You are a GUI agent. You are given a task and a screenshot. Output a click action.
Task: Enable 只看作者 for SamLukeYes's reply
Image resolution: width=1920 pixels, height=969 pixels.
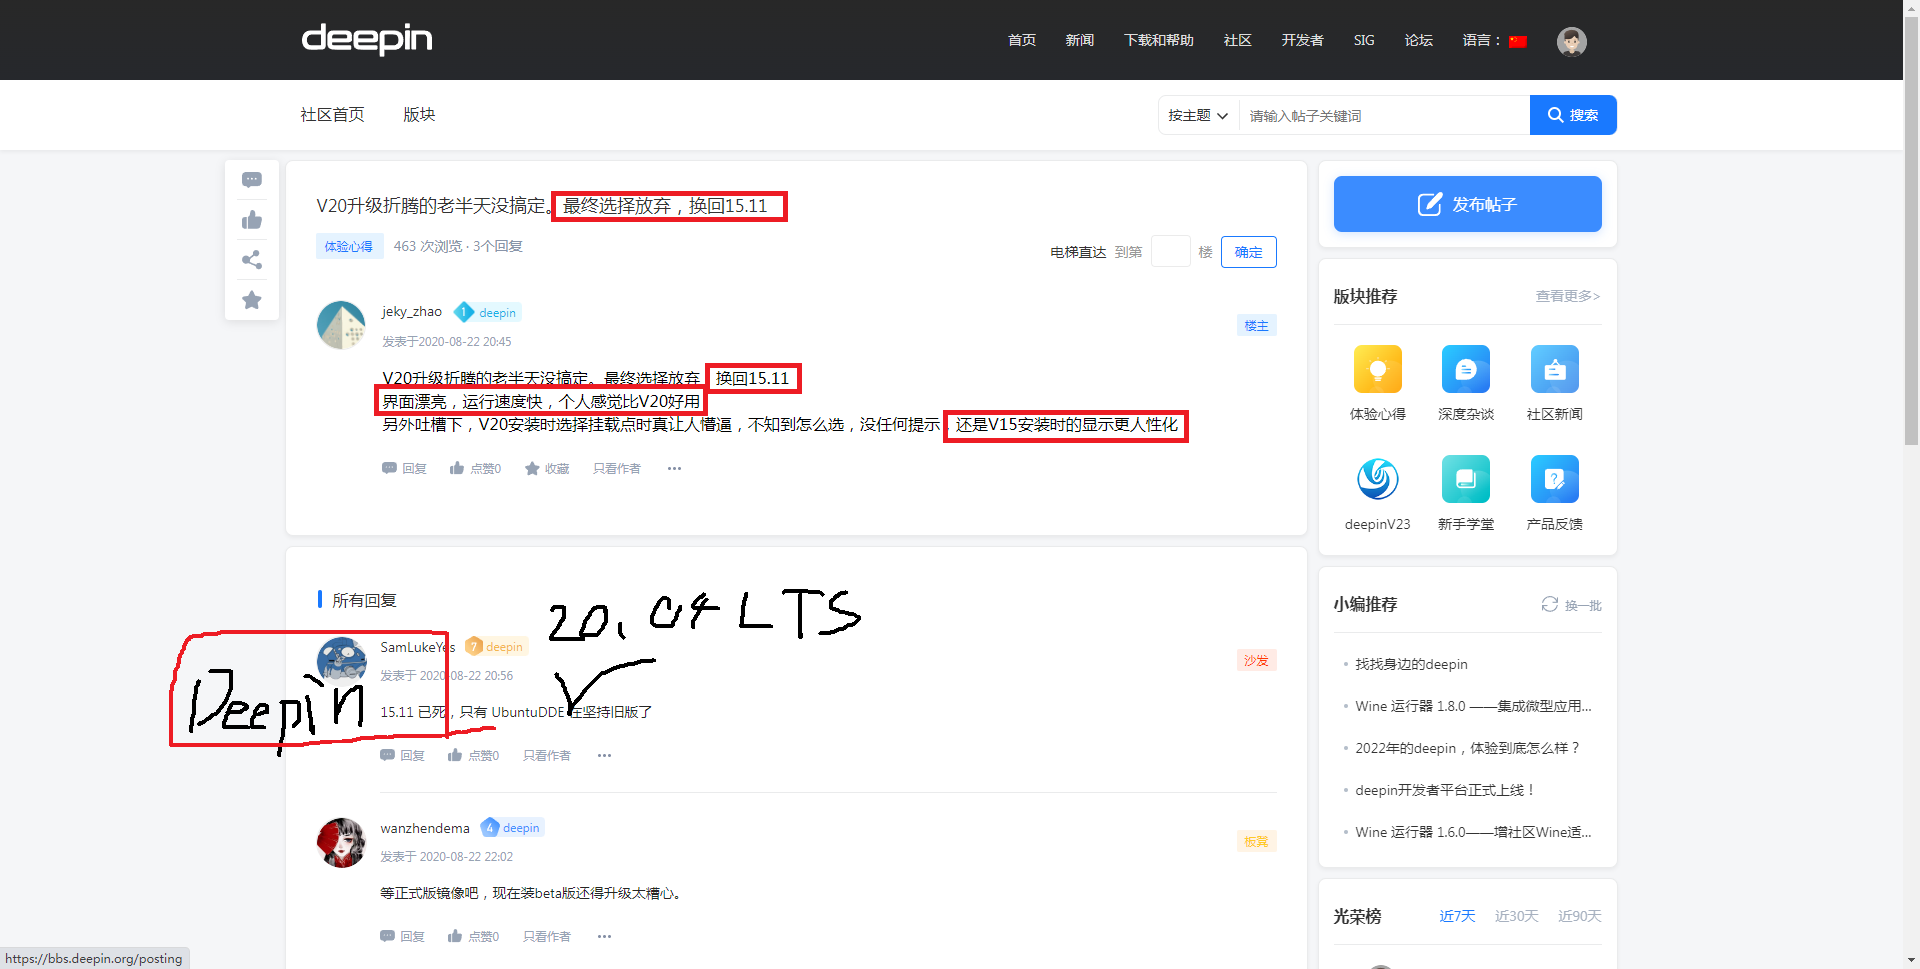(546, 755)
